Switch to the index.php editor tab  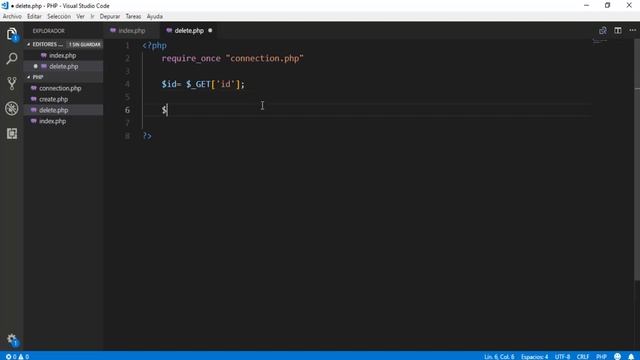tap(131, 31)
